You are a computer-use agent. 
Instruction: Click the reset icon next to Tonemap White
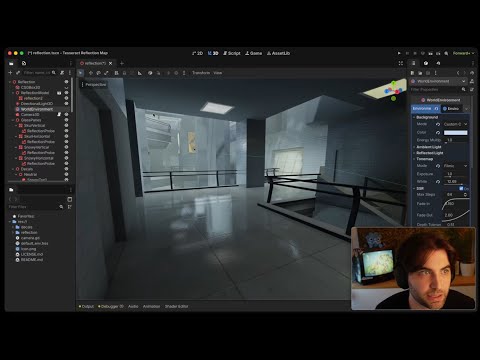(x=438, y=182)
